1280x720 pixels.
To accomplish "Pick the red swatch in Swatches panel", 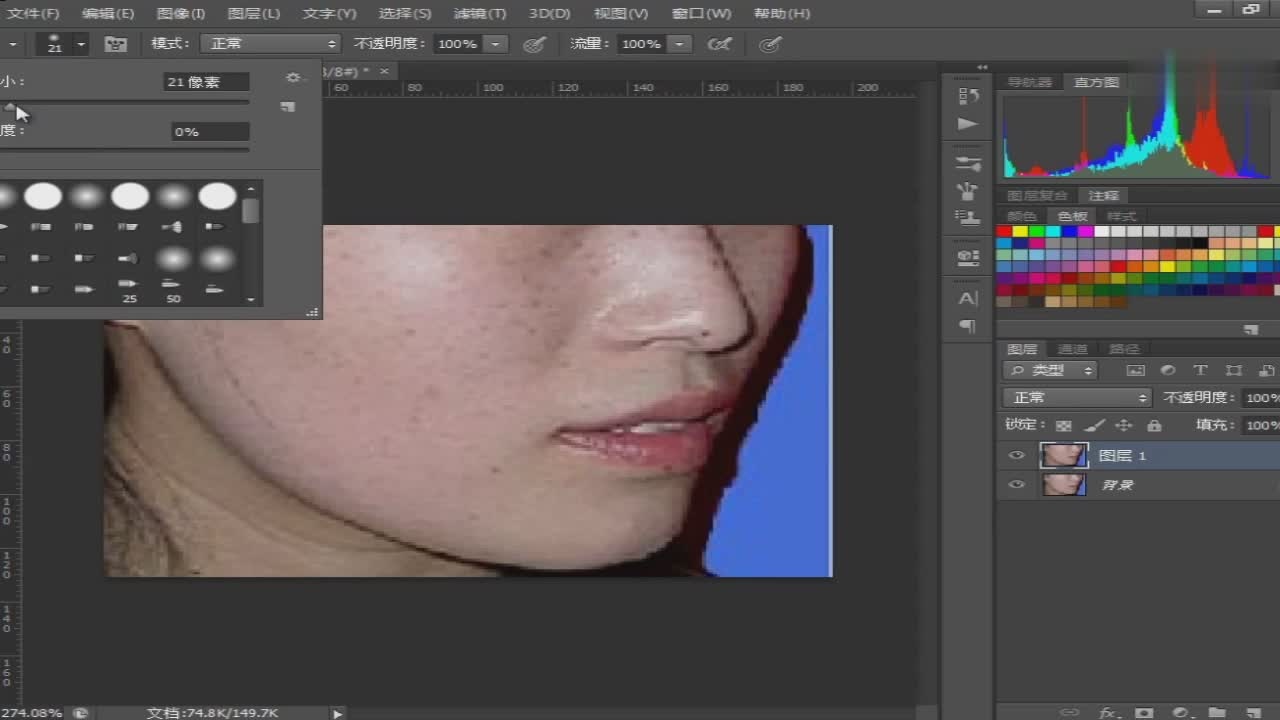I will coord(1004,231).
